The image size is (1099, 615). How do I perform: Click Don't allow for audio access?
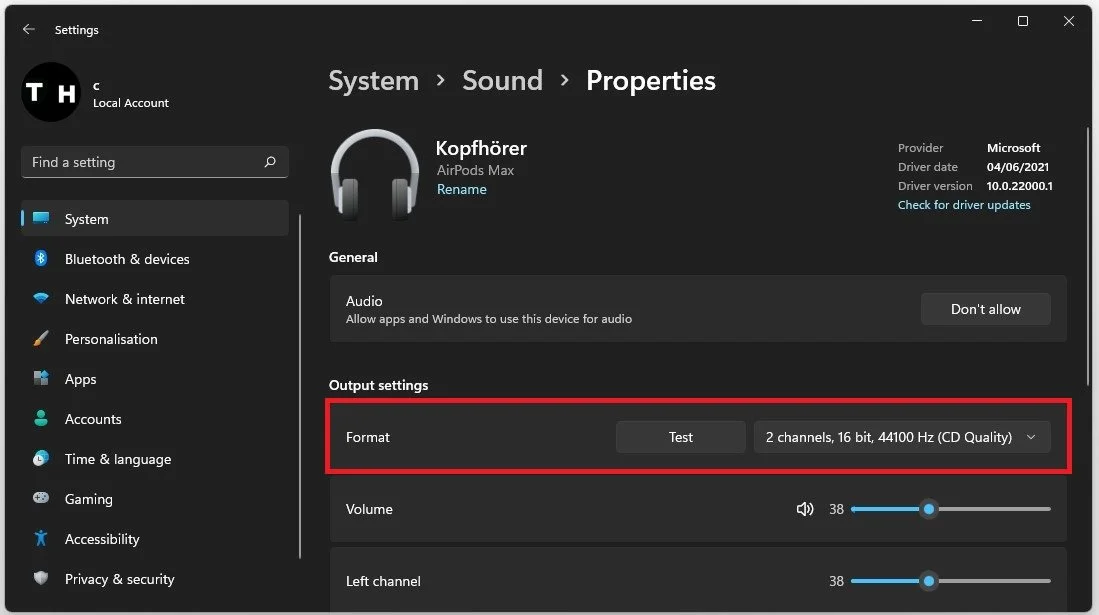coord(985,308)
